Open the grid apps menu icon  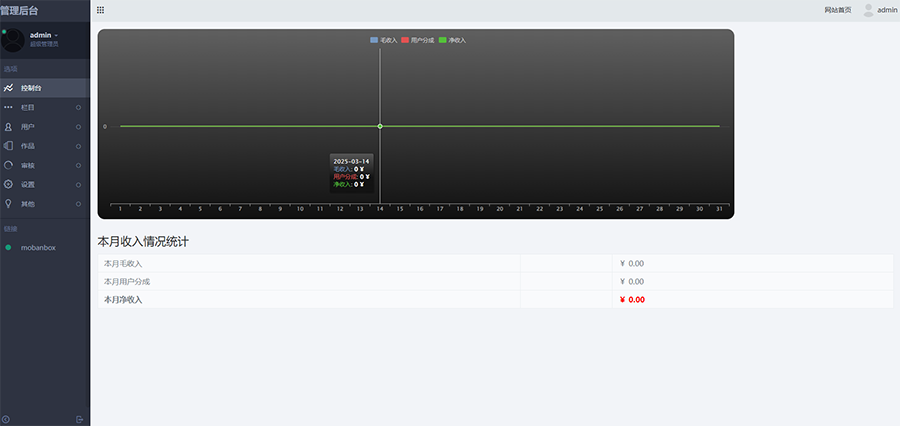(100, 10)
